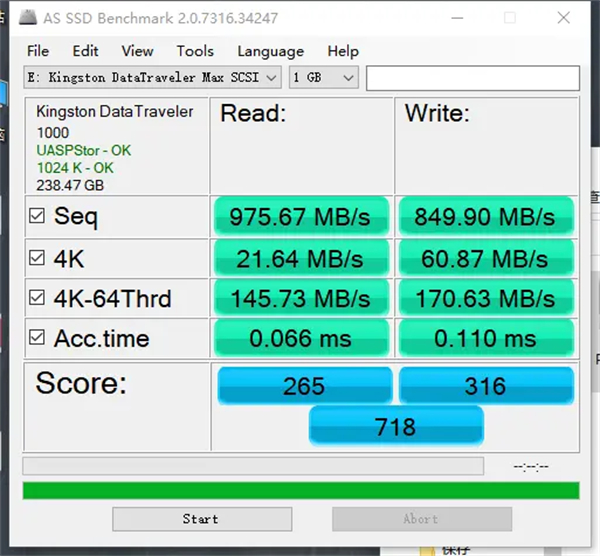Toggle the 4K test checkbox
The width and height of the screenshot is (600, 556).
37,258
